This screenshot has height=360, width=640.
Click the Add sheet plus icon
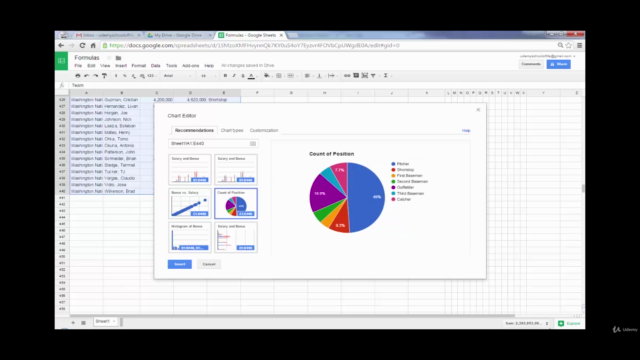(73, 322)
